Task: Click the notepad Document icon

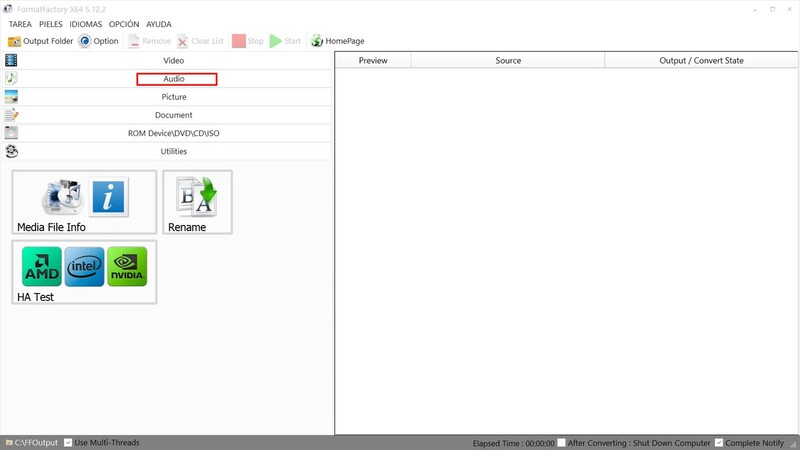Action: point(11,115)
